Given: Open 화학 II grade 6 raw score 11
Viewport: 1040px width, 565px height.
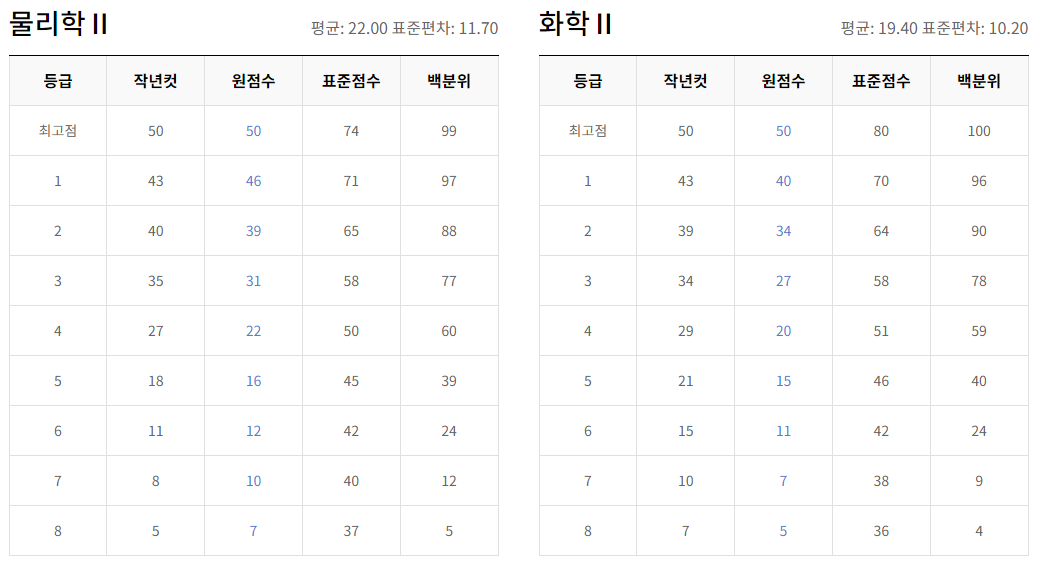Looking at the screenshot, I should tap(783, 431).
